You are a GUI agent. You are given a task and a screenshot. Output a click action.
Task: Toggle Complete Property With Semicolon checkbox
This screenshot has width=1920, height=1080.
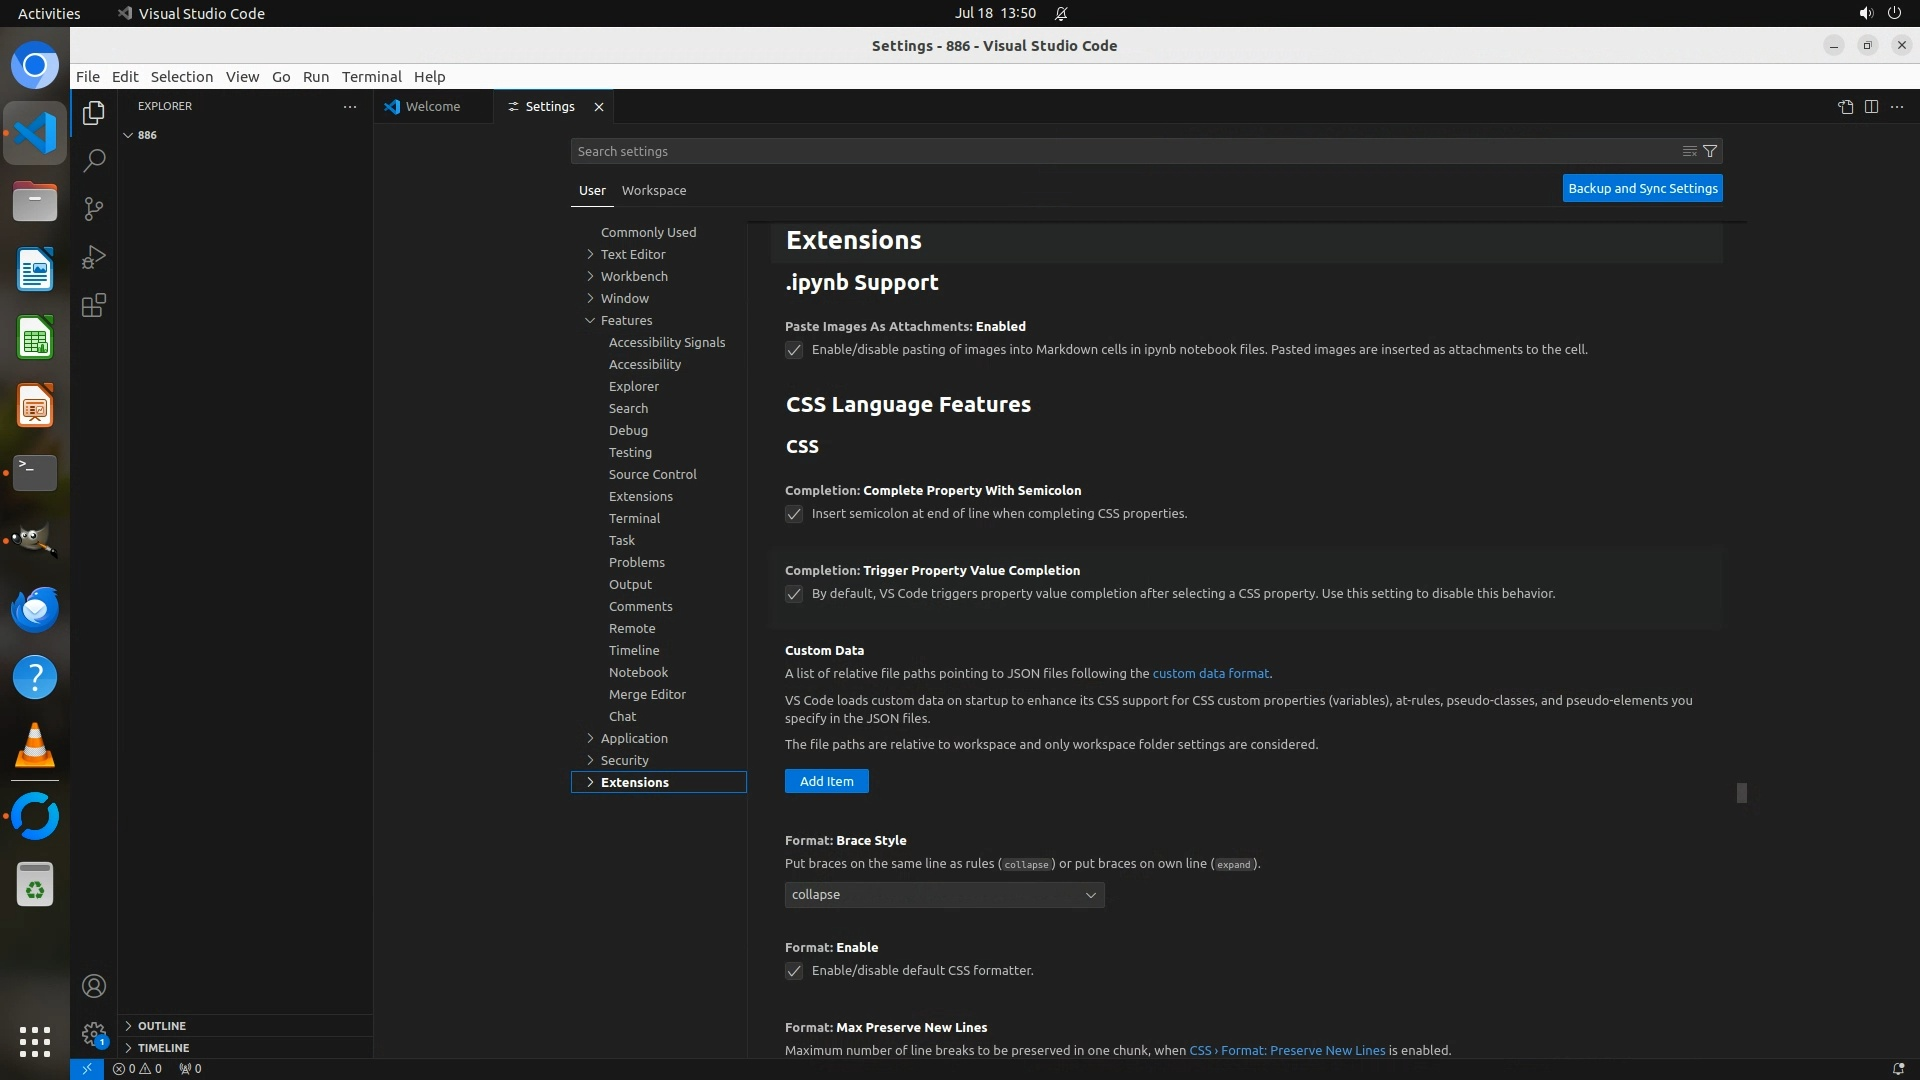(794, 514)
